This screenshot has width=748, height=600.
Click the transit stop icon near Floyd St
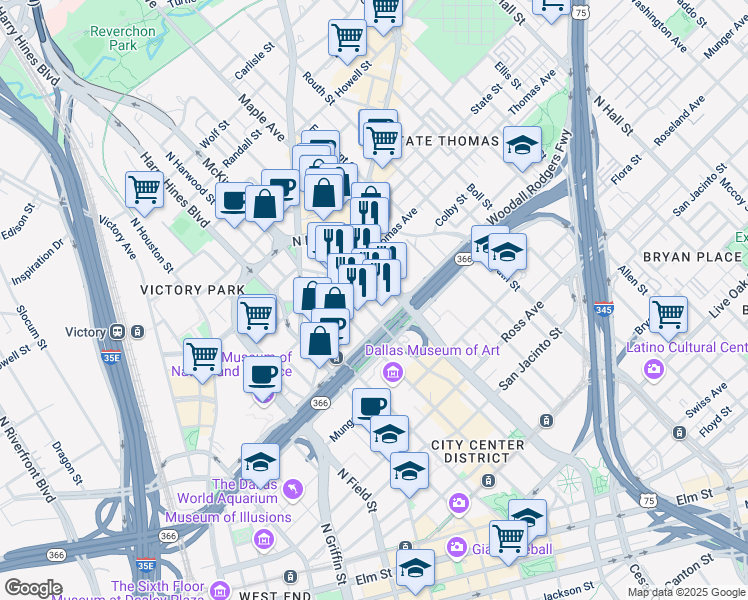tap(679, 433)
